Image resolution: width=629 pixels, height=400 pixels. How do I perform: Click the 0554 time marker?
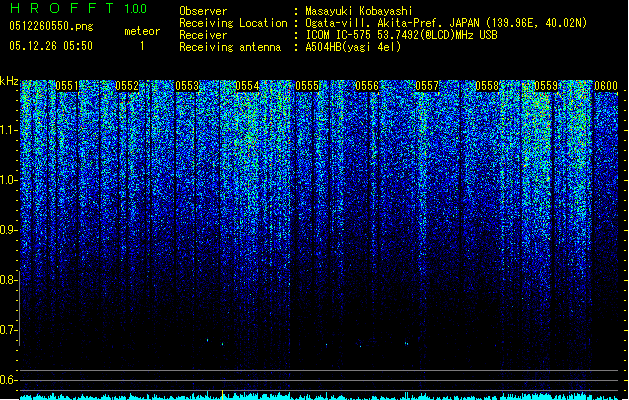click(247, 86)
